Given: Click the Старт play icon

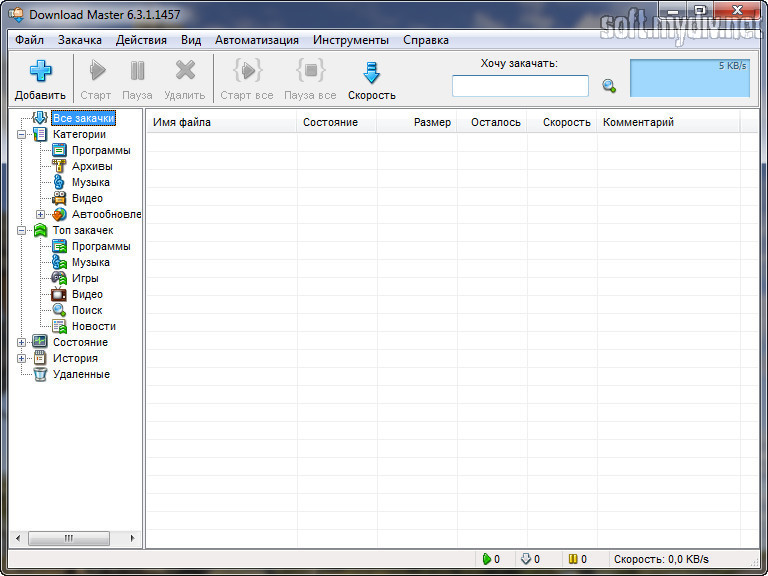Looking at the screenshot, I should [96, 71].
